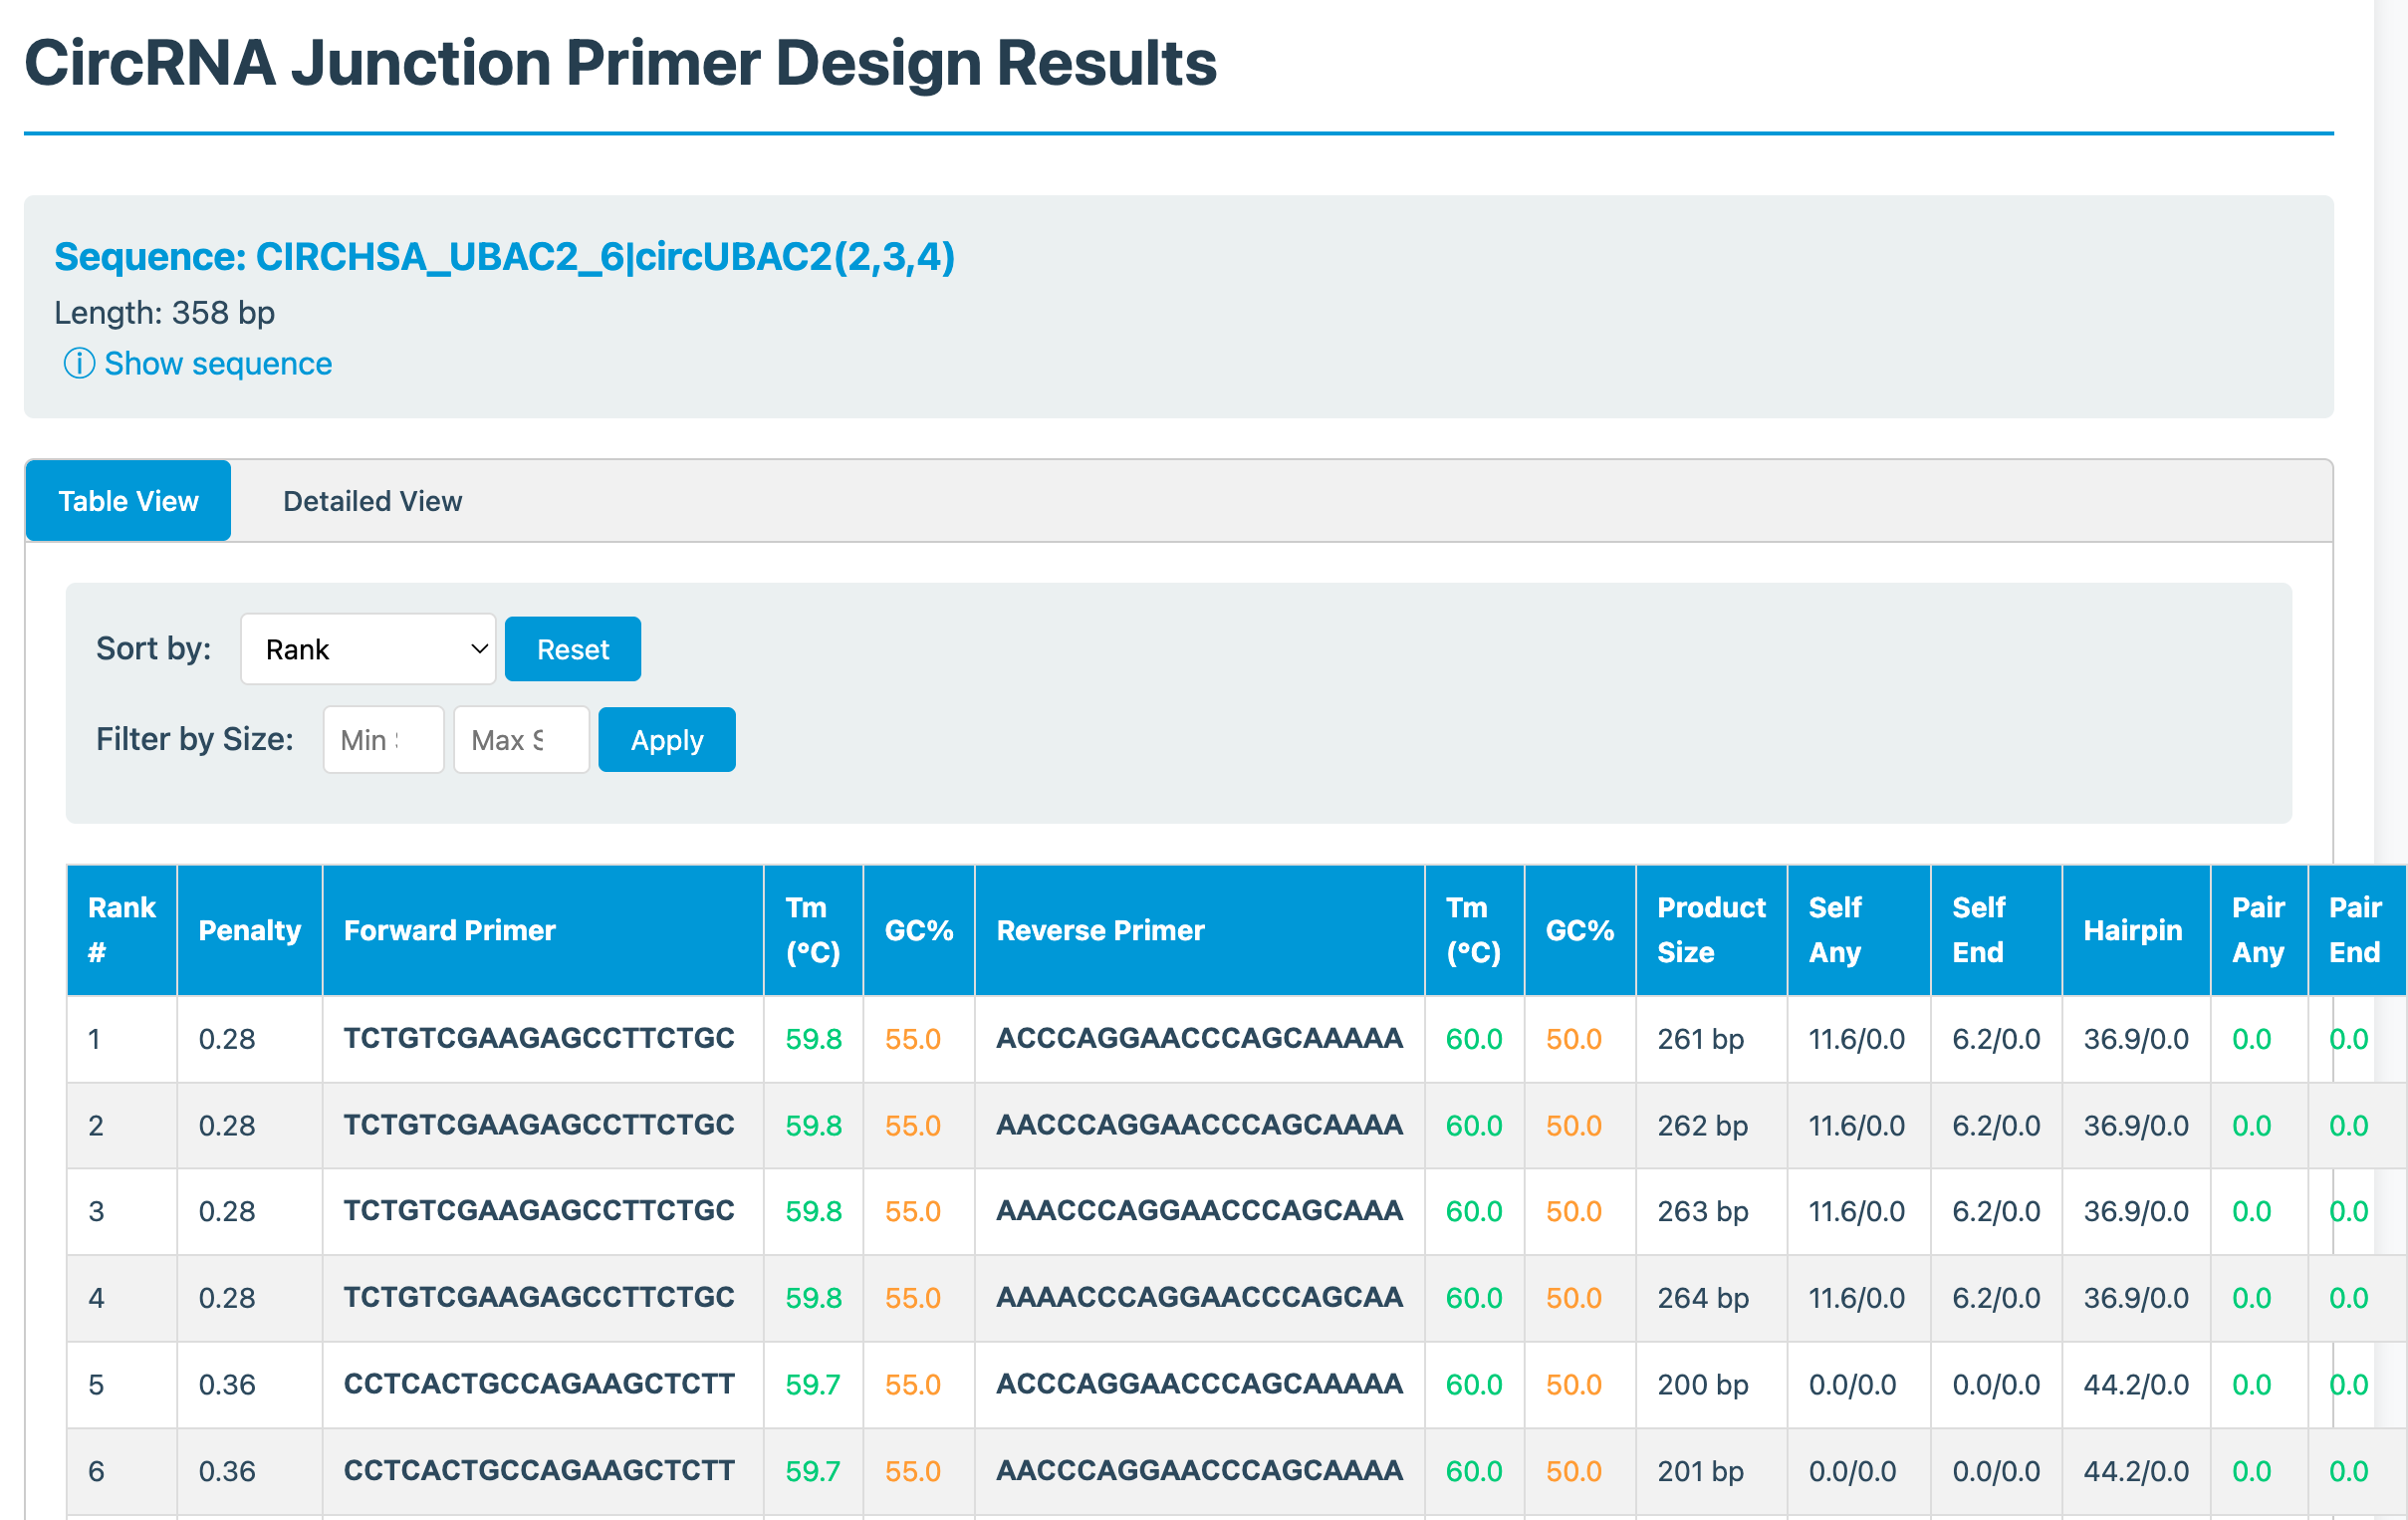Select the Table View tab
The image size is (2408, 1520).
point(128,501)
